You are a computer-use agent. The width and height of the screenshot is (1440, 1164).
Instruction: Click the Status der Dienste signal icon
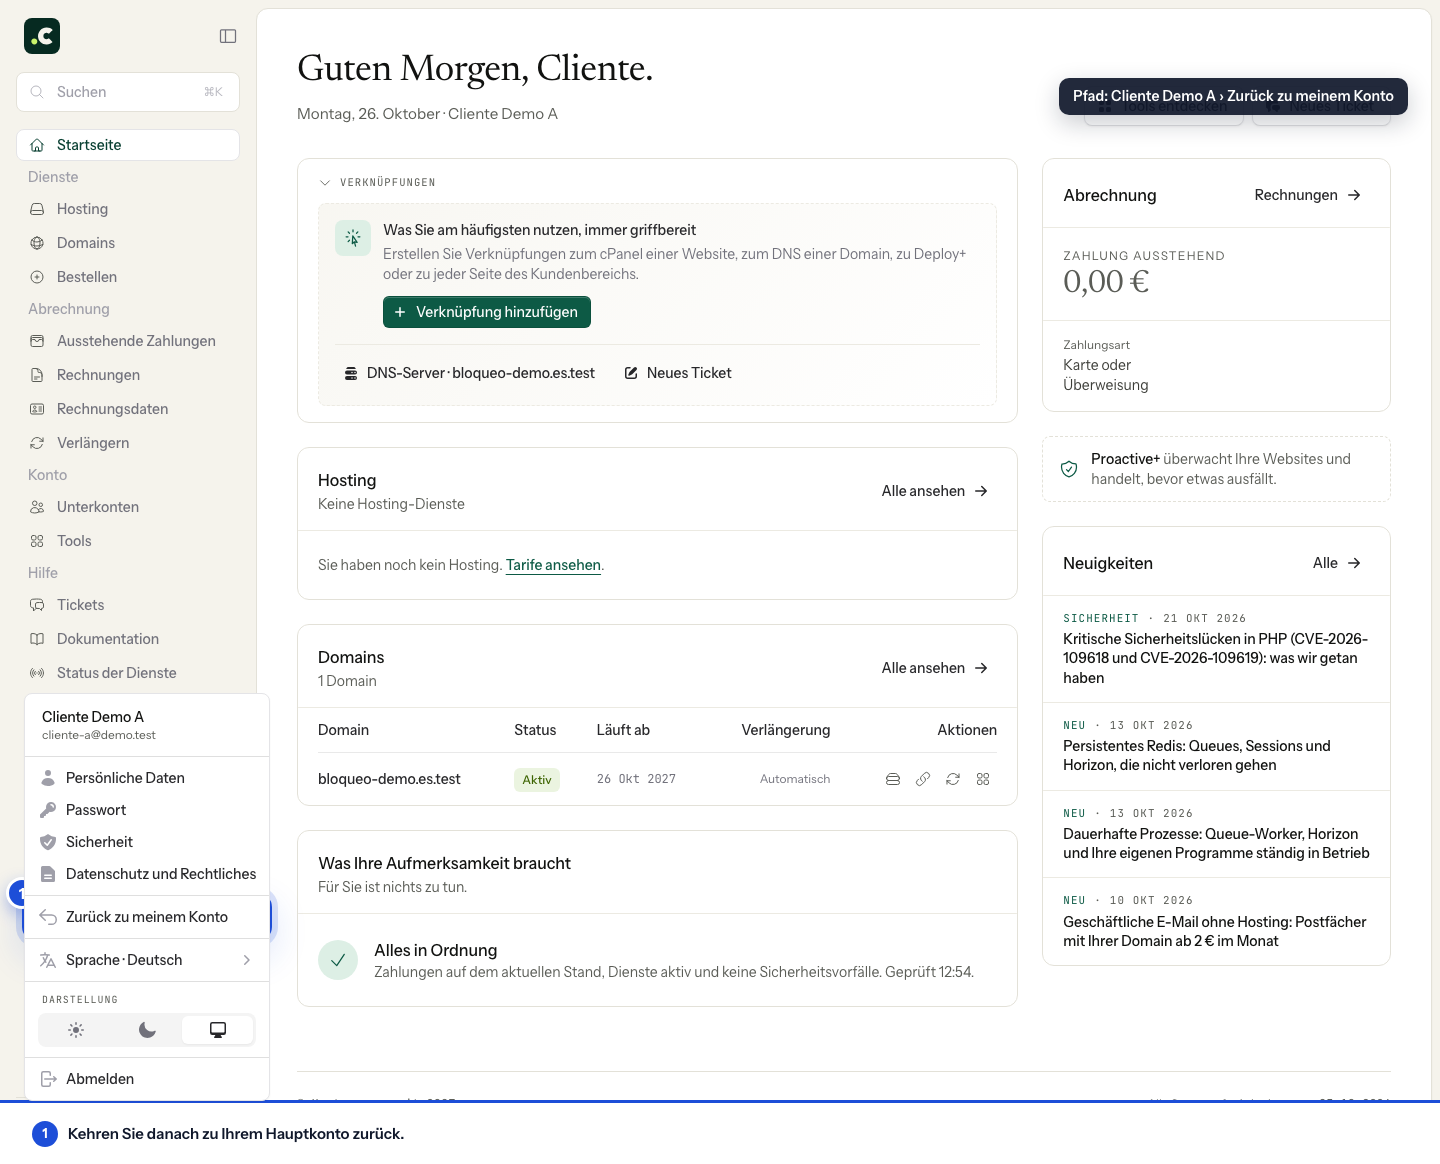(37, 673)
